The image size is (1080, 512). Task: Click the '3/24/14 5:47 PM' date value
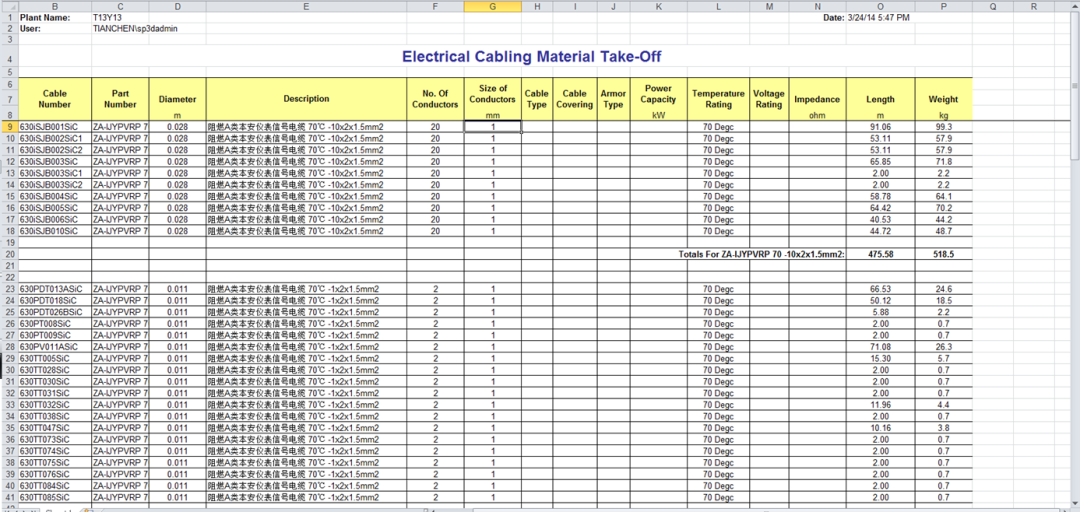point(878,17)
